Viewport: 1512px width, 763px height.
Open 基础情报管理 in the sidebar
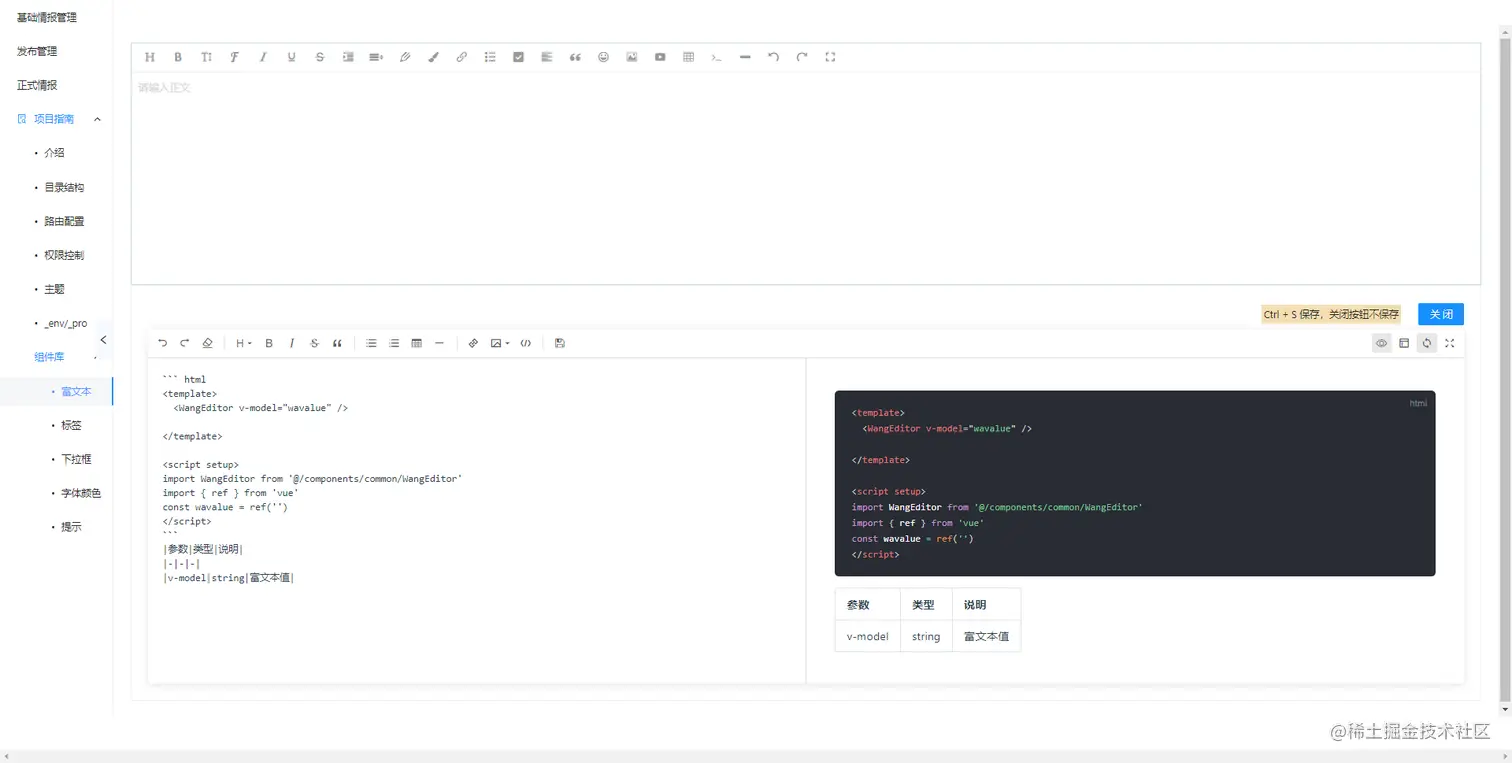47,17
